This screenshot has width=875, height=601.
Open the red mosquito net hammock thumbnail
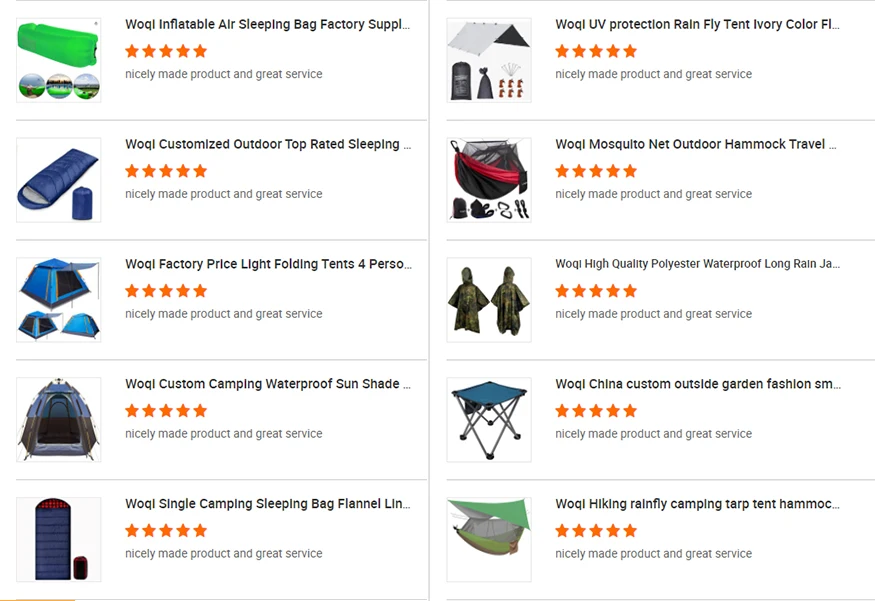pyautogui.click(x=489, y=180)
